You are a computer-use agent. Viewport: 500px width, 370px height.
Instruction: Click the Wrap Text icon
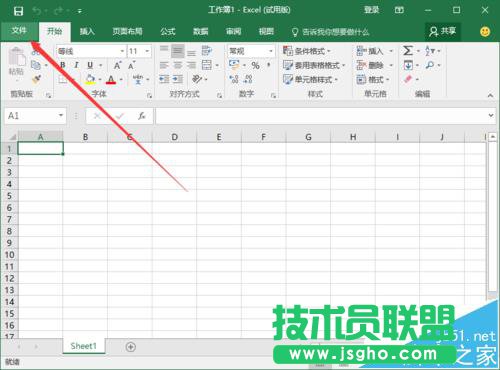pos(207,51)
